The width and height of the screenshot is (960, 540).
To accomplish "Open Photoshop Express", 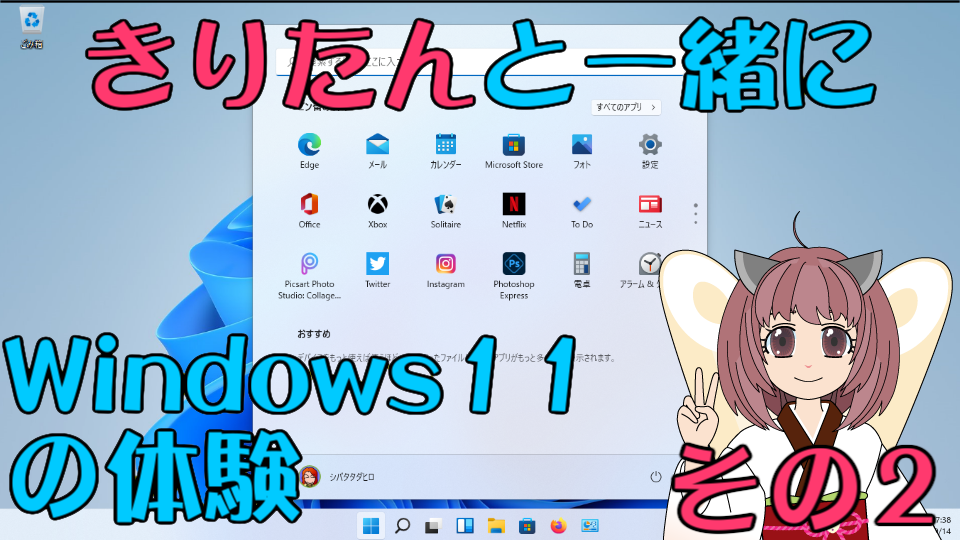I will 514,276.
